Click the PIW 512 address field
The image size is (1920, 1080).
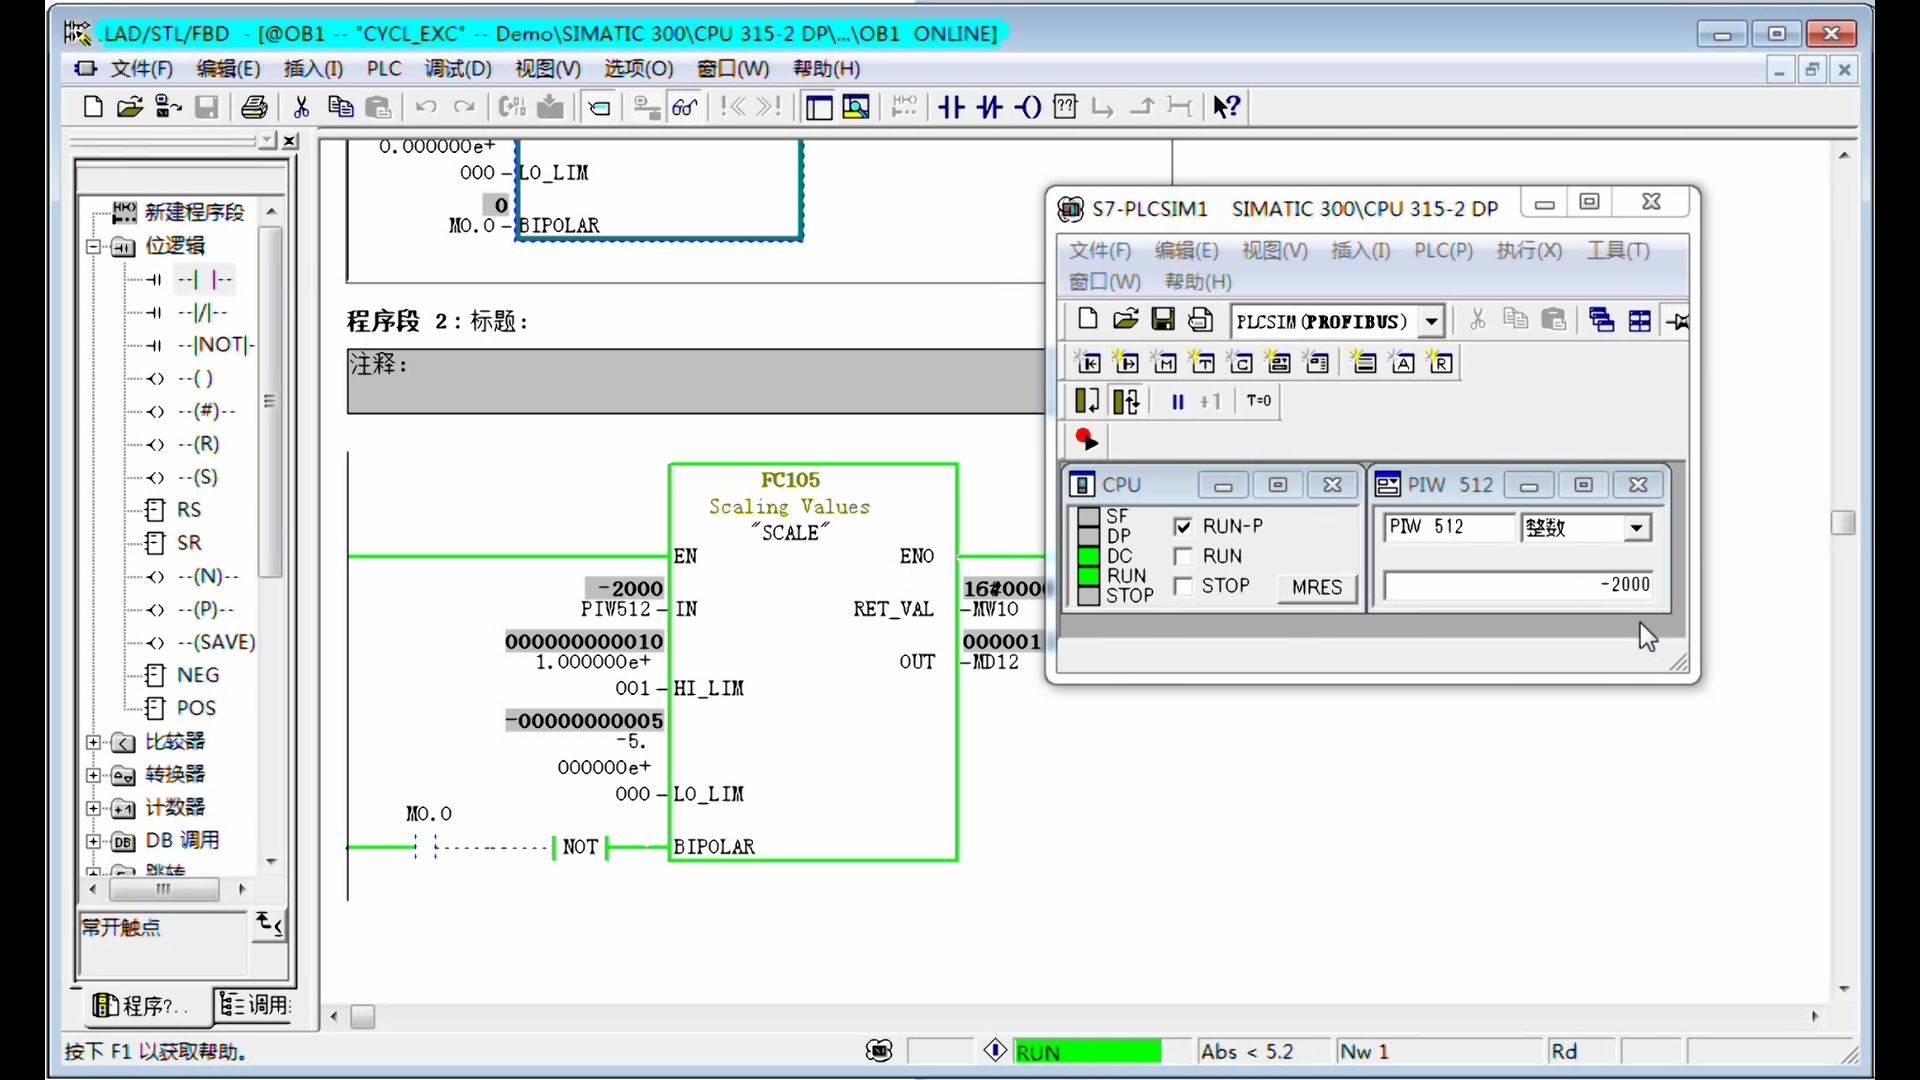[1450, 527]
